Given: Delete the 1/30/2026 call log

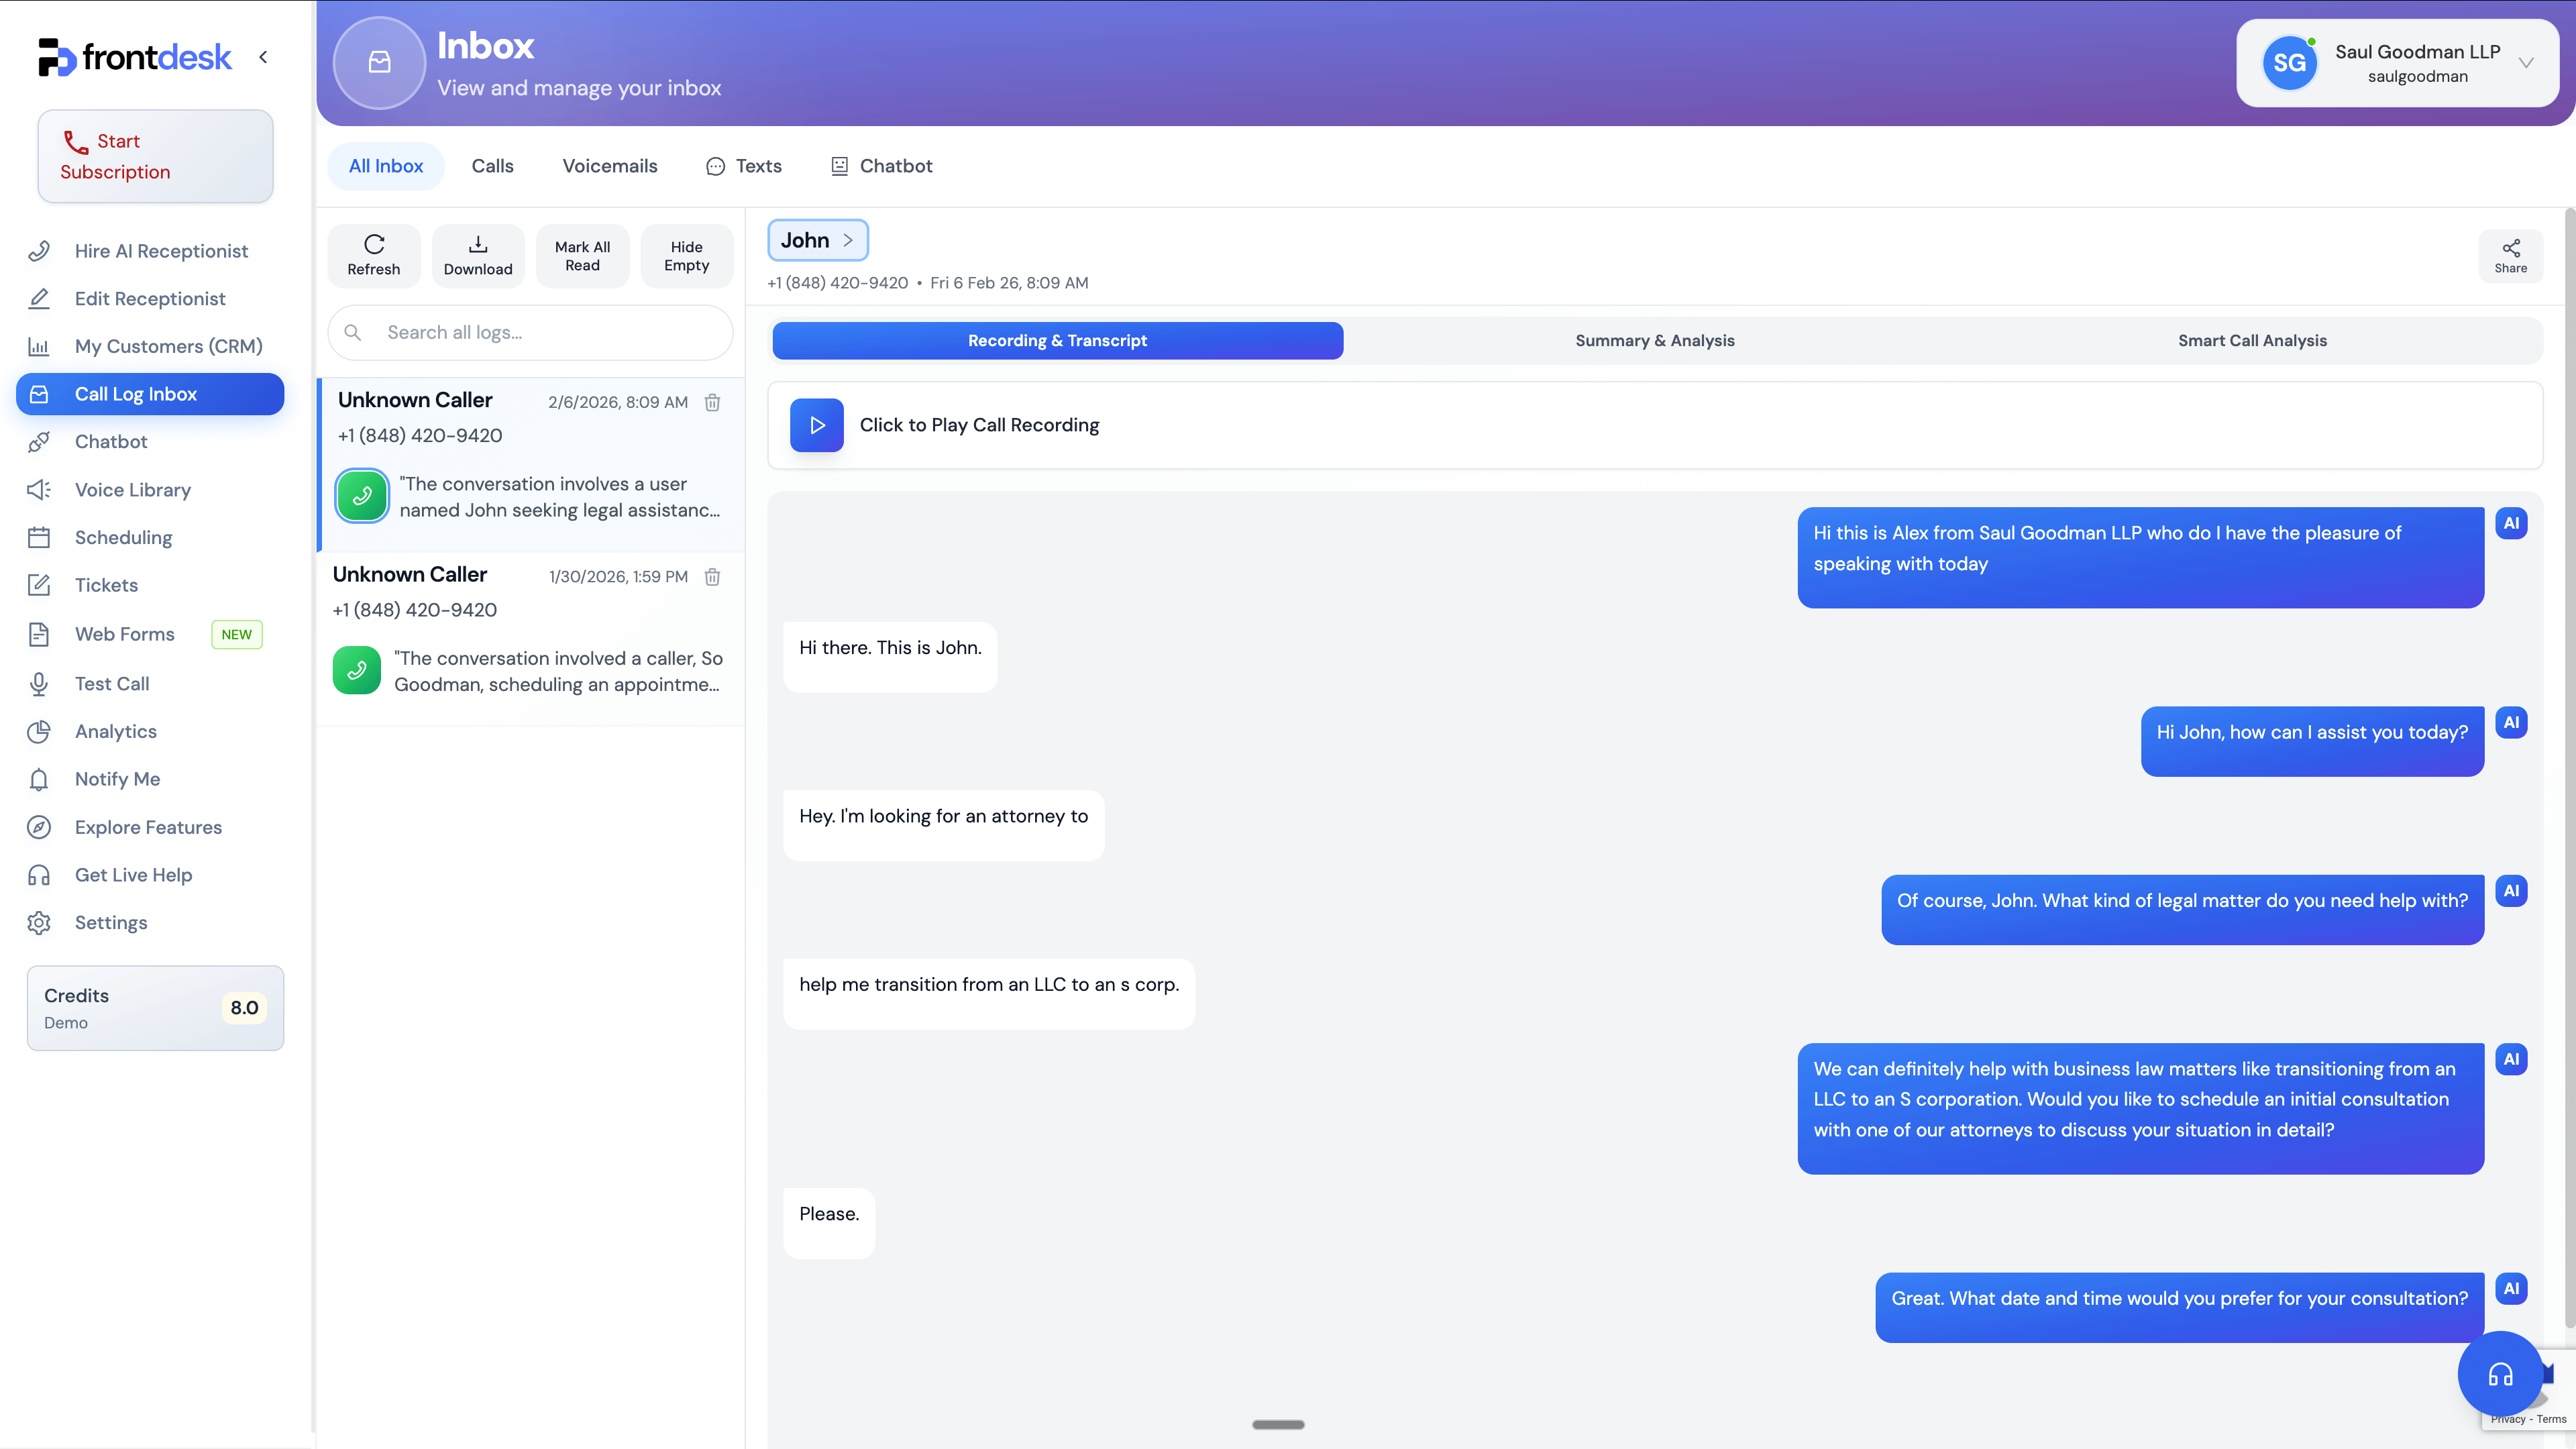Looking at the screenshot, I should (x=712, y=577).
